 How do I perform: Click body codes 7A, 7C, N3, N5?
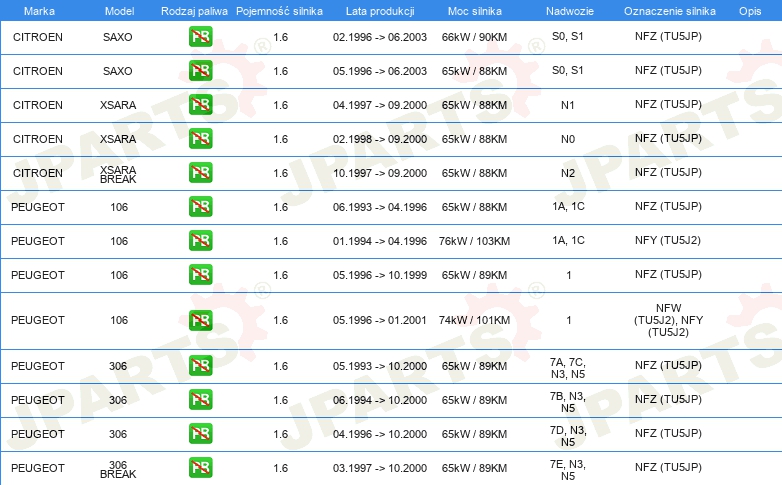tap(568, 368)
